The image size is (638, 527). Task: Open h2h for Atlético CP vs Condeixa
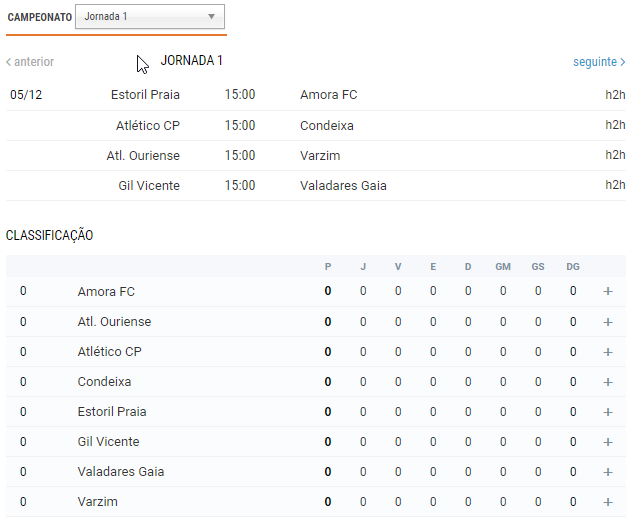615,125
